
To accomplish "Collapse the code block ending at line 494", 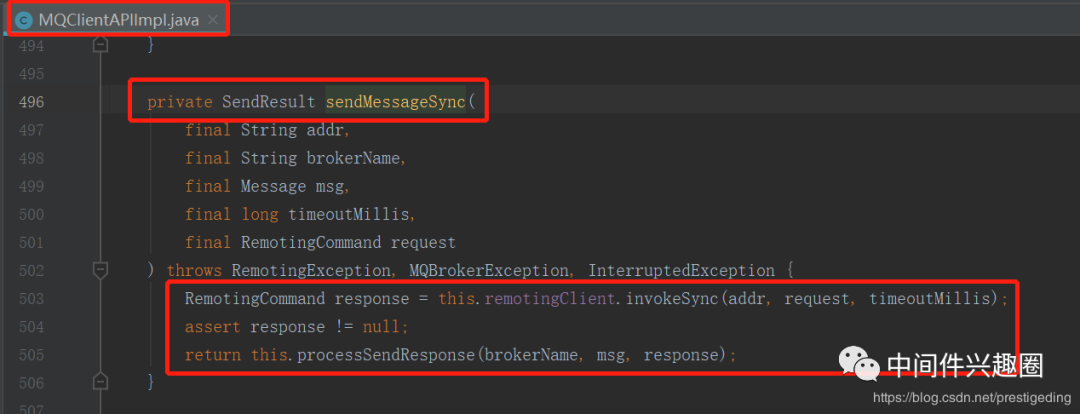I will tap(99, 45).
